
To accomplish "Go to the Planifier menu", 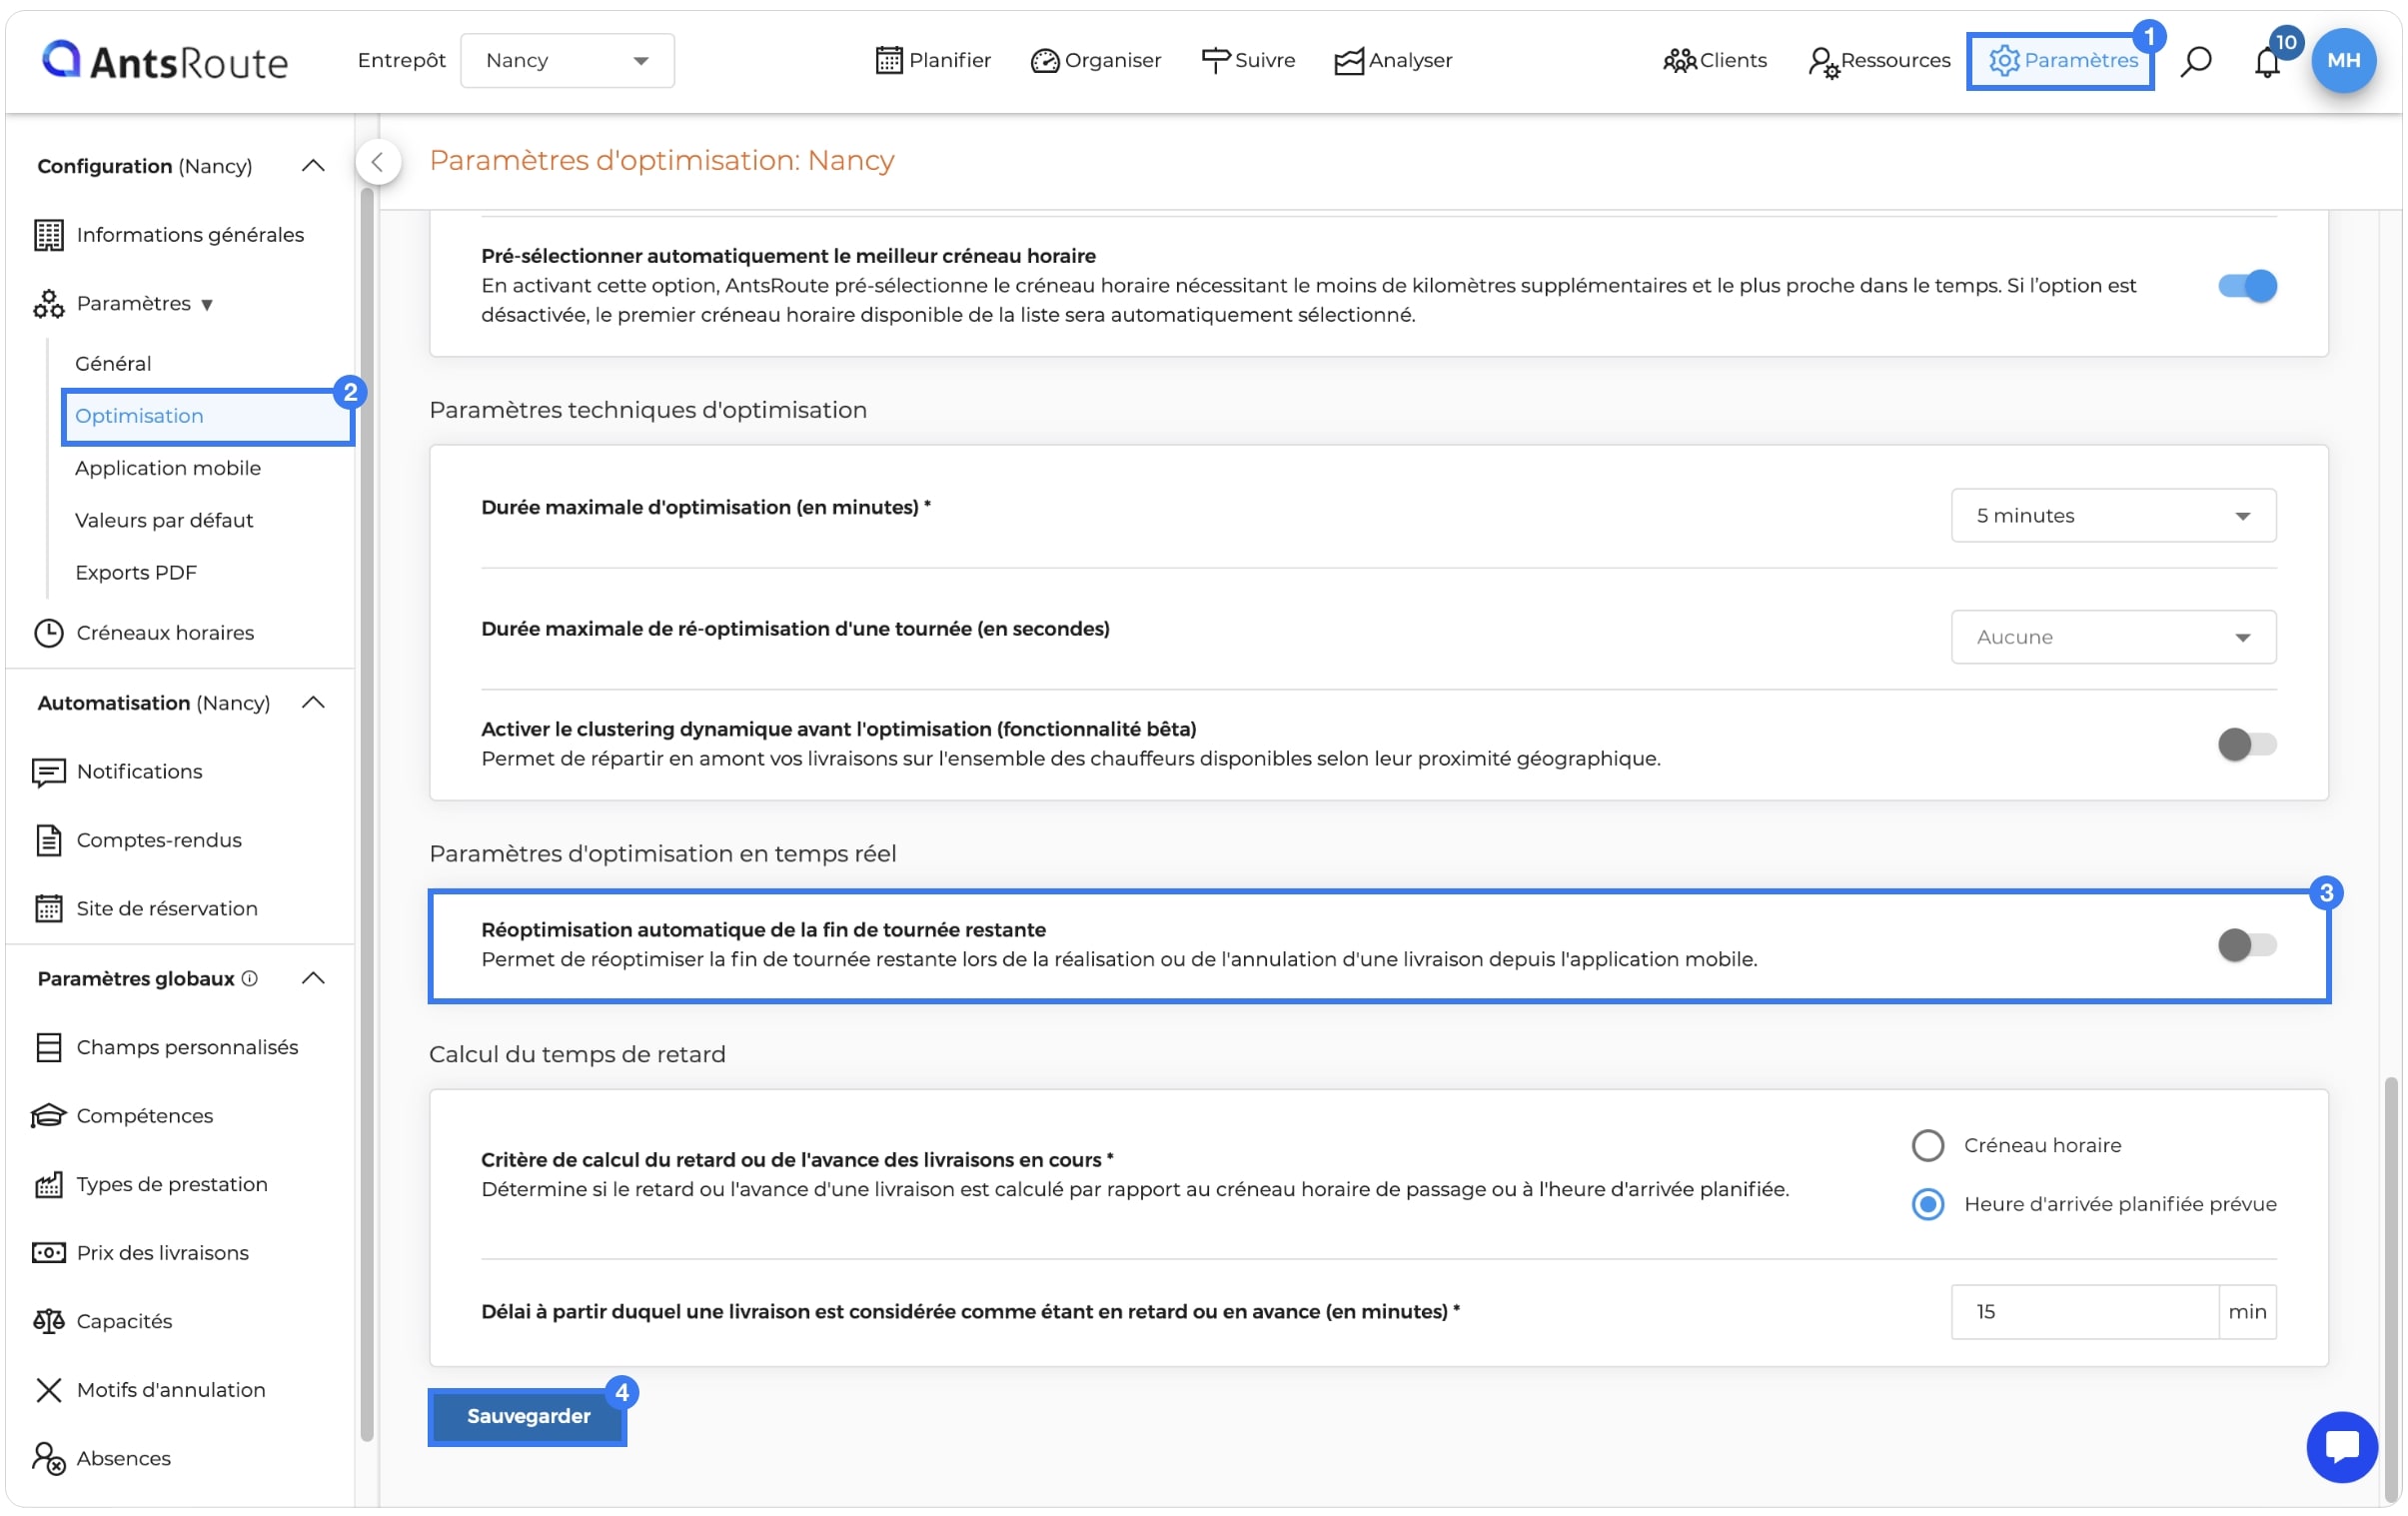I will click(933, 60).
